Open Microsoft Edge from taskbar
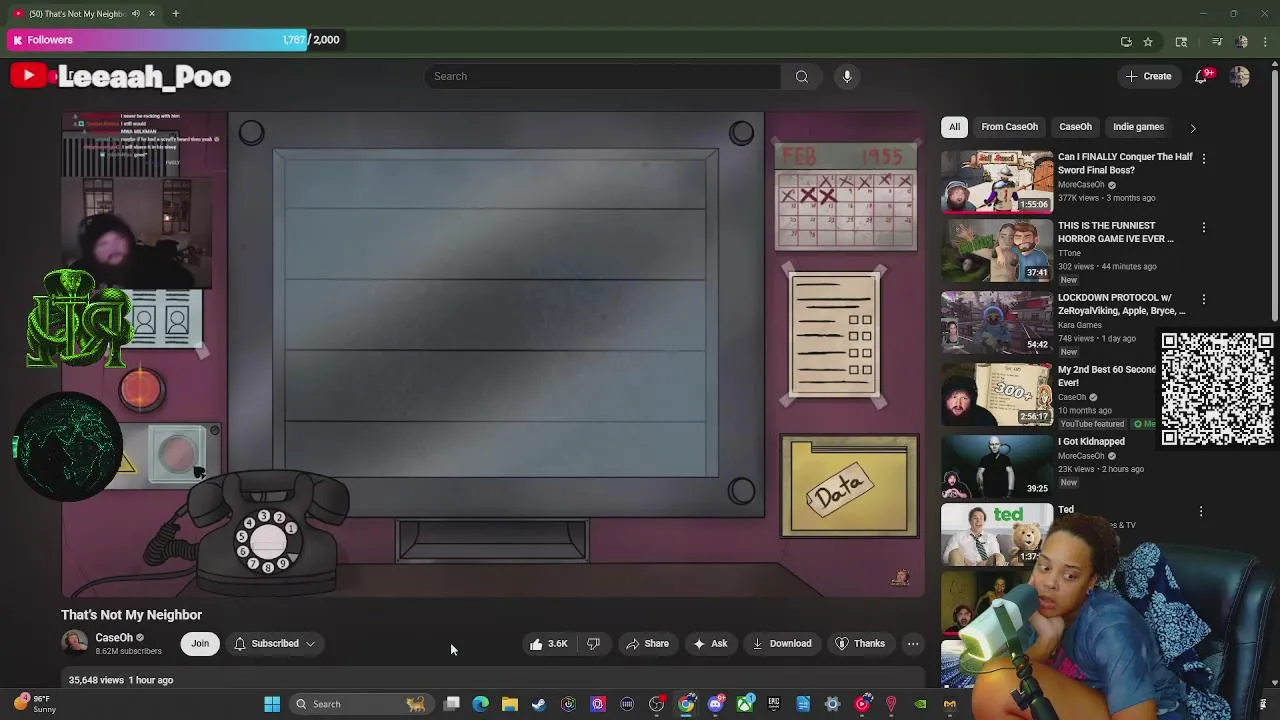The width and height of the screenshot is (1280, 720). (481, 704)
